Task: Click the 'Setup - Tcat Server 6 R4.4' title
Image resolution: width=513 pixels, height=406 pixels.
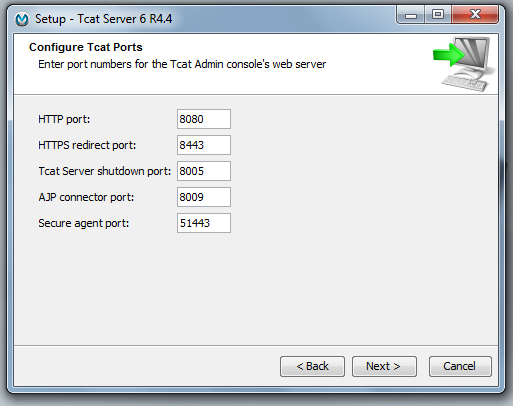Action: click(x=104, y=19)
